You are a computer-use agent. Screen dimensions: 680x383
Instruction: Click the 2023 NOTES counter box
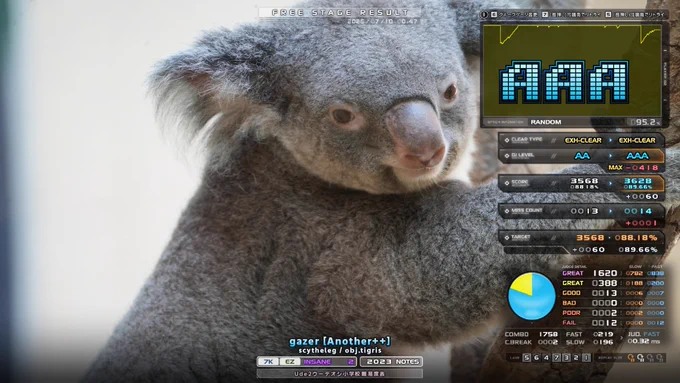pos(392,361)
